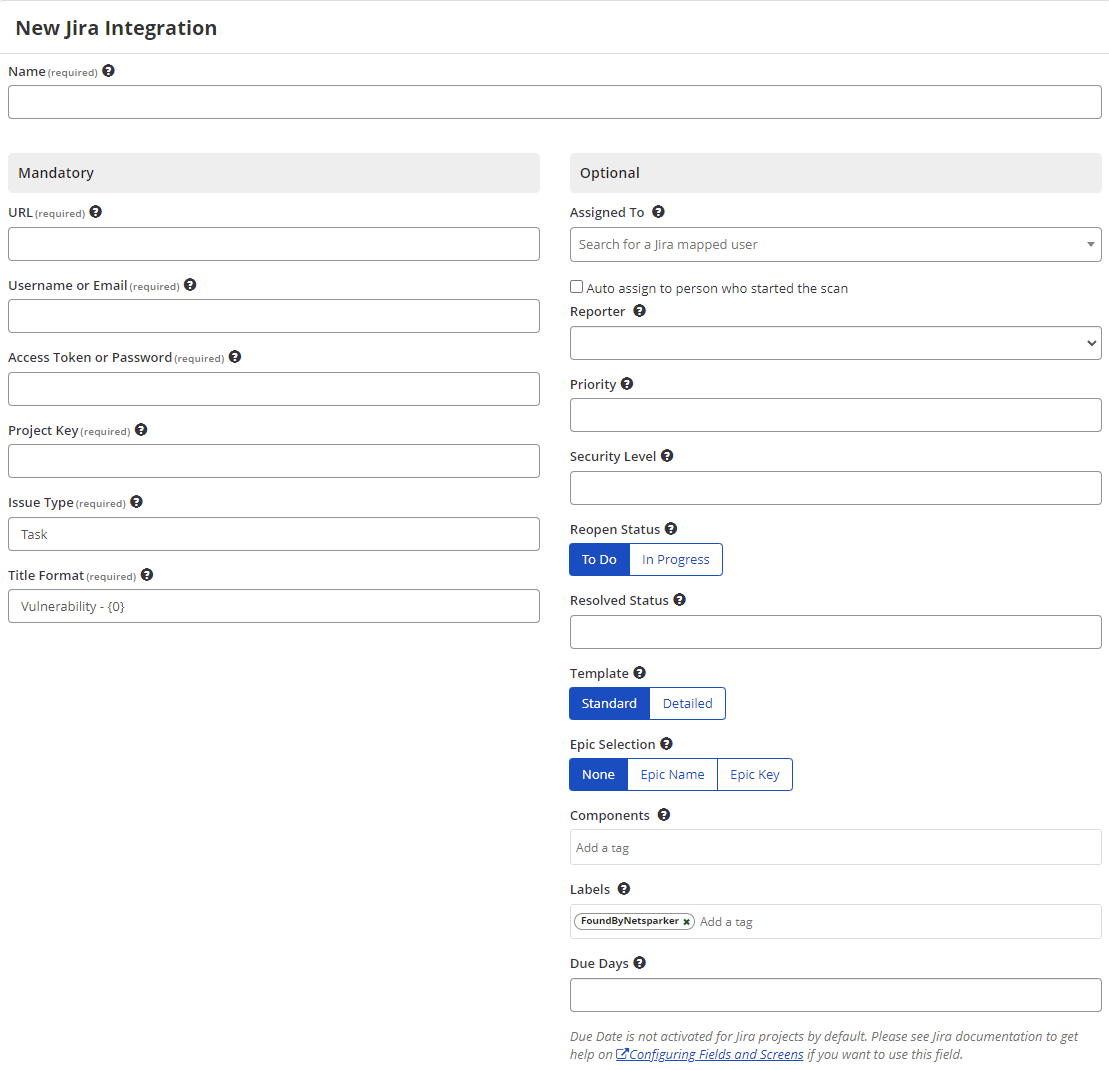Enable auto assign to scan starter checkbox
Viewport: 1109px width, 1070px height.
(576, 286)
